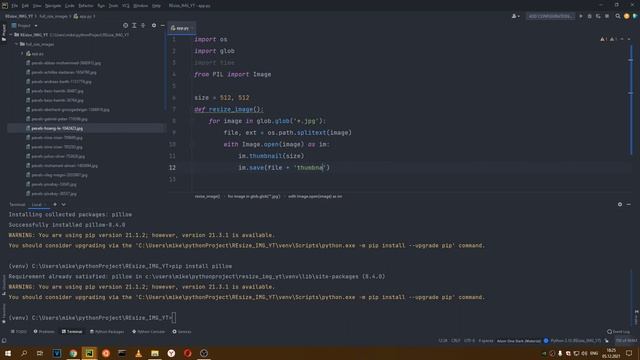
Task: Open the Navigate menu
Action: click(53, 6)
